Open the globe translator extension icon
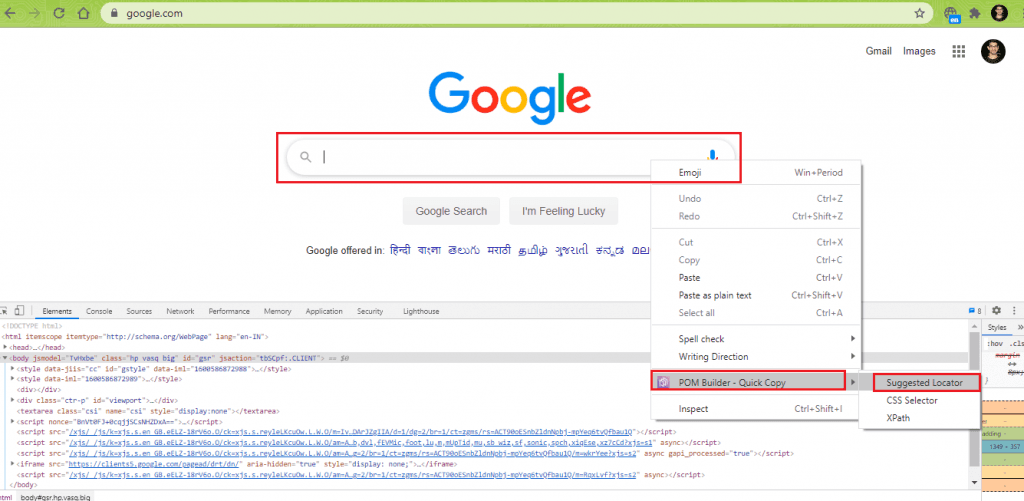Viewport: 1024px width, 501px height. pyautogui.click(x=952, y=14)
